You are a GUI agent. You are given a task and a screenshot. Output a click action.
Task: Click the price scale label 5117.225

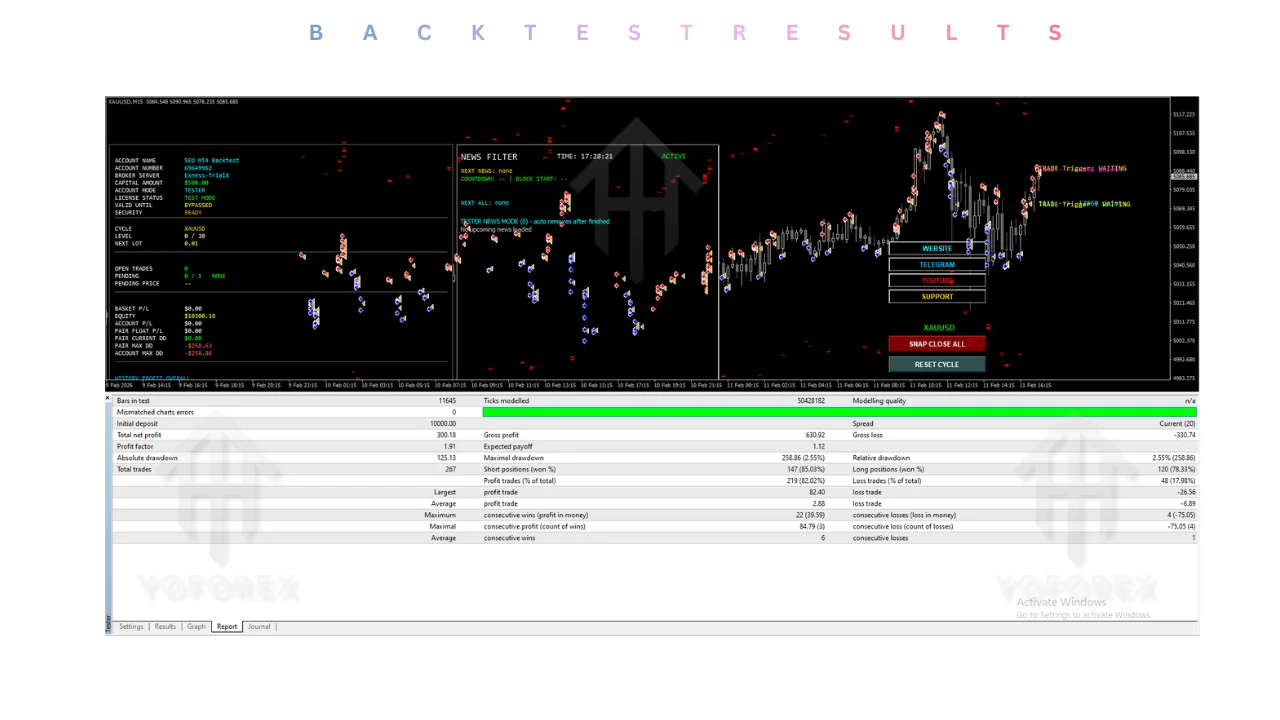(x=1184, y=114)
